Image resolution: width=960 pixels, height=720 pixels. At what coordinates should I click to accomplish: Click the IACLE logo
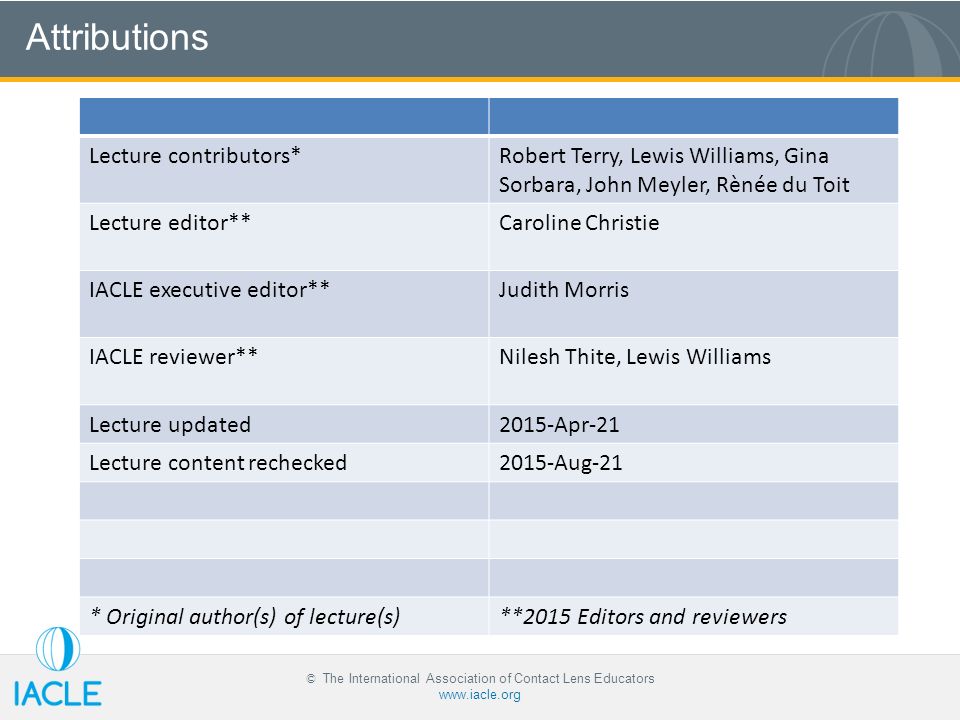(x=58, y=667)
